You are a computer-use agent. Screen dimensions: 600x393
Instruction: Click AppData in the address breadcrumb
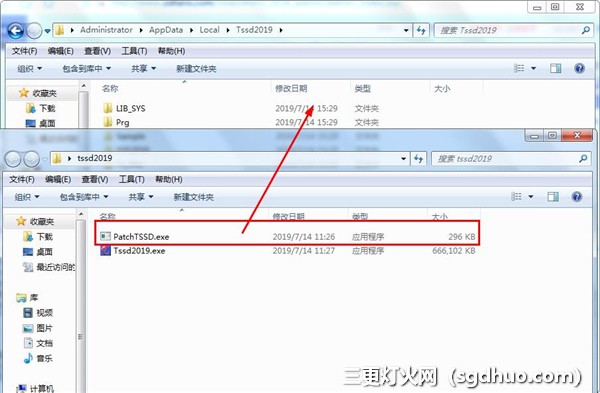166,30
